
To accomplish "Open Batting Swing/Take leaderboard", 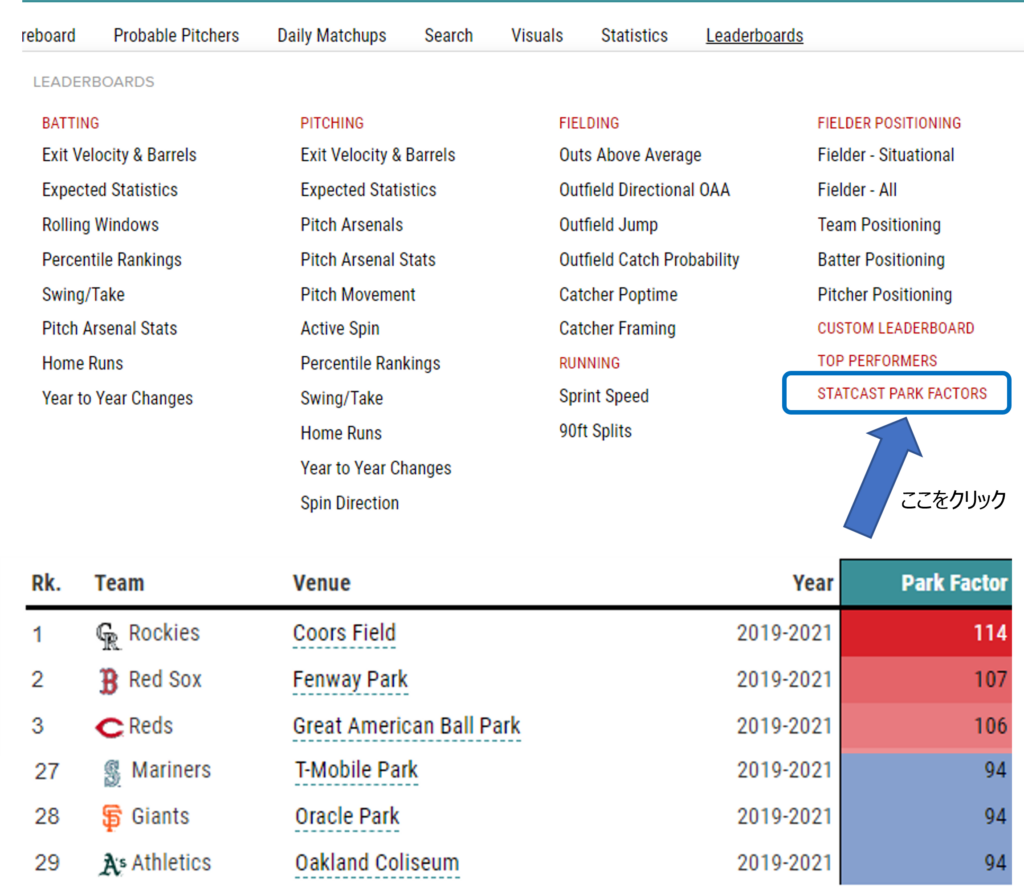I will (x=83, y=295).
